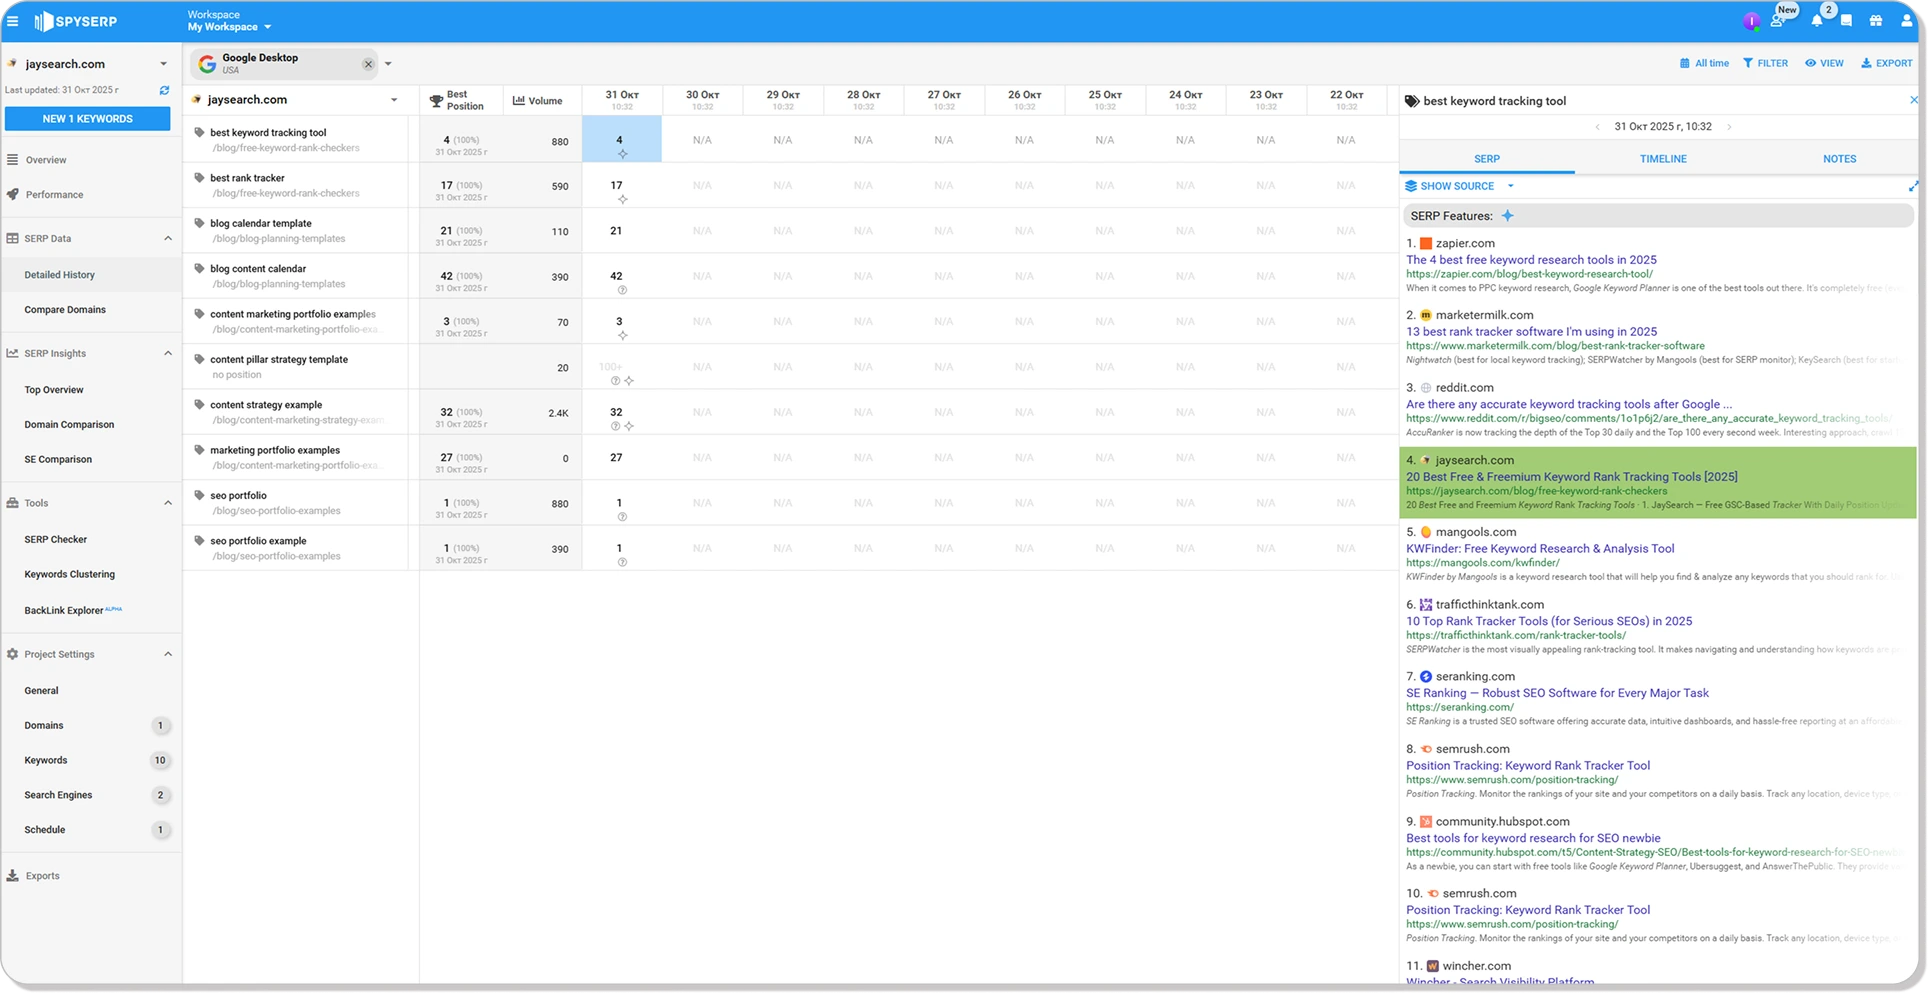1928x993 pixels.
Task: Open the notifications bell
Action: 1817,20
